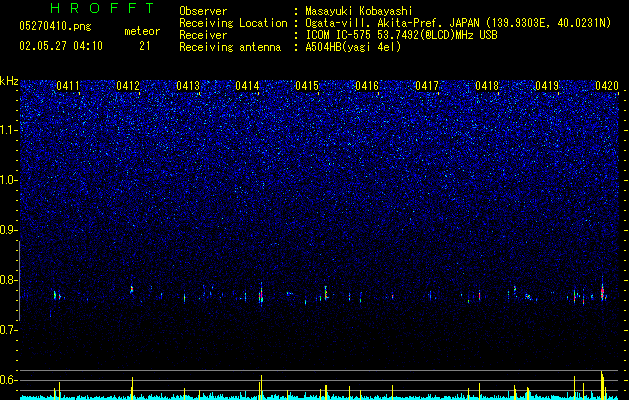Screen dimensions: 629x400
Task: Click the yellow intensity spike near 0414
Action: pyautogui.click(x=262, y=387)
